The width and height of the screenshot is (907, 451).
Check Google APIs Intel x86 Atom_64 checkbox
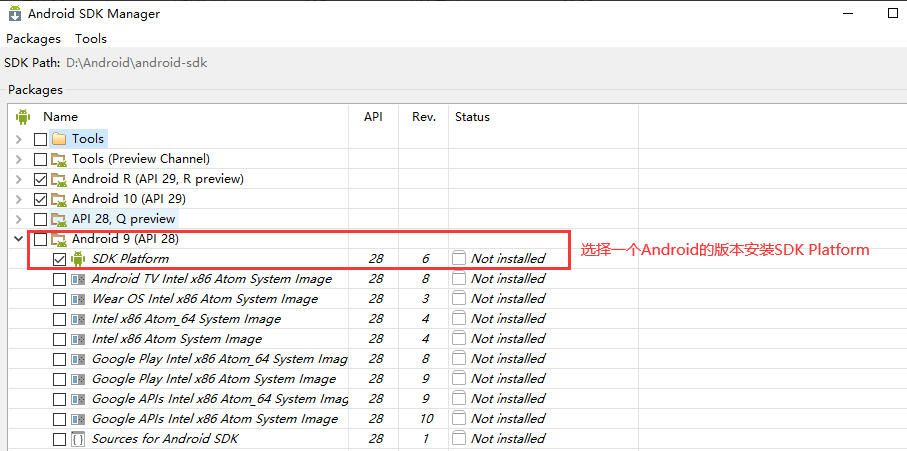point(60,400)
